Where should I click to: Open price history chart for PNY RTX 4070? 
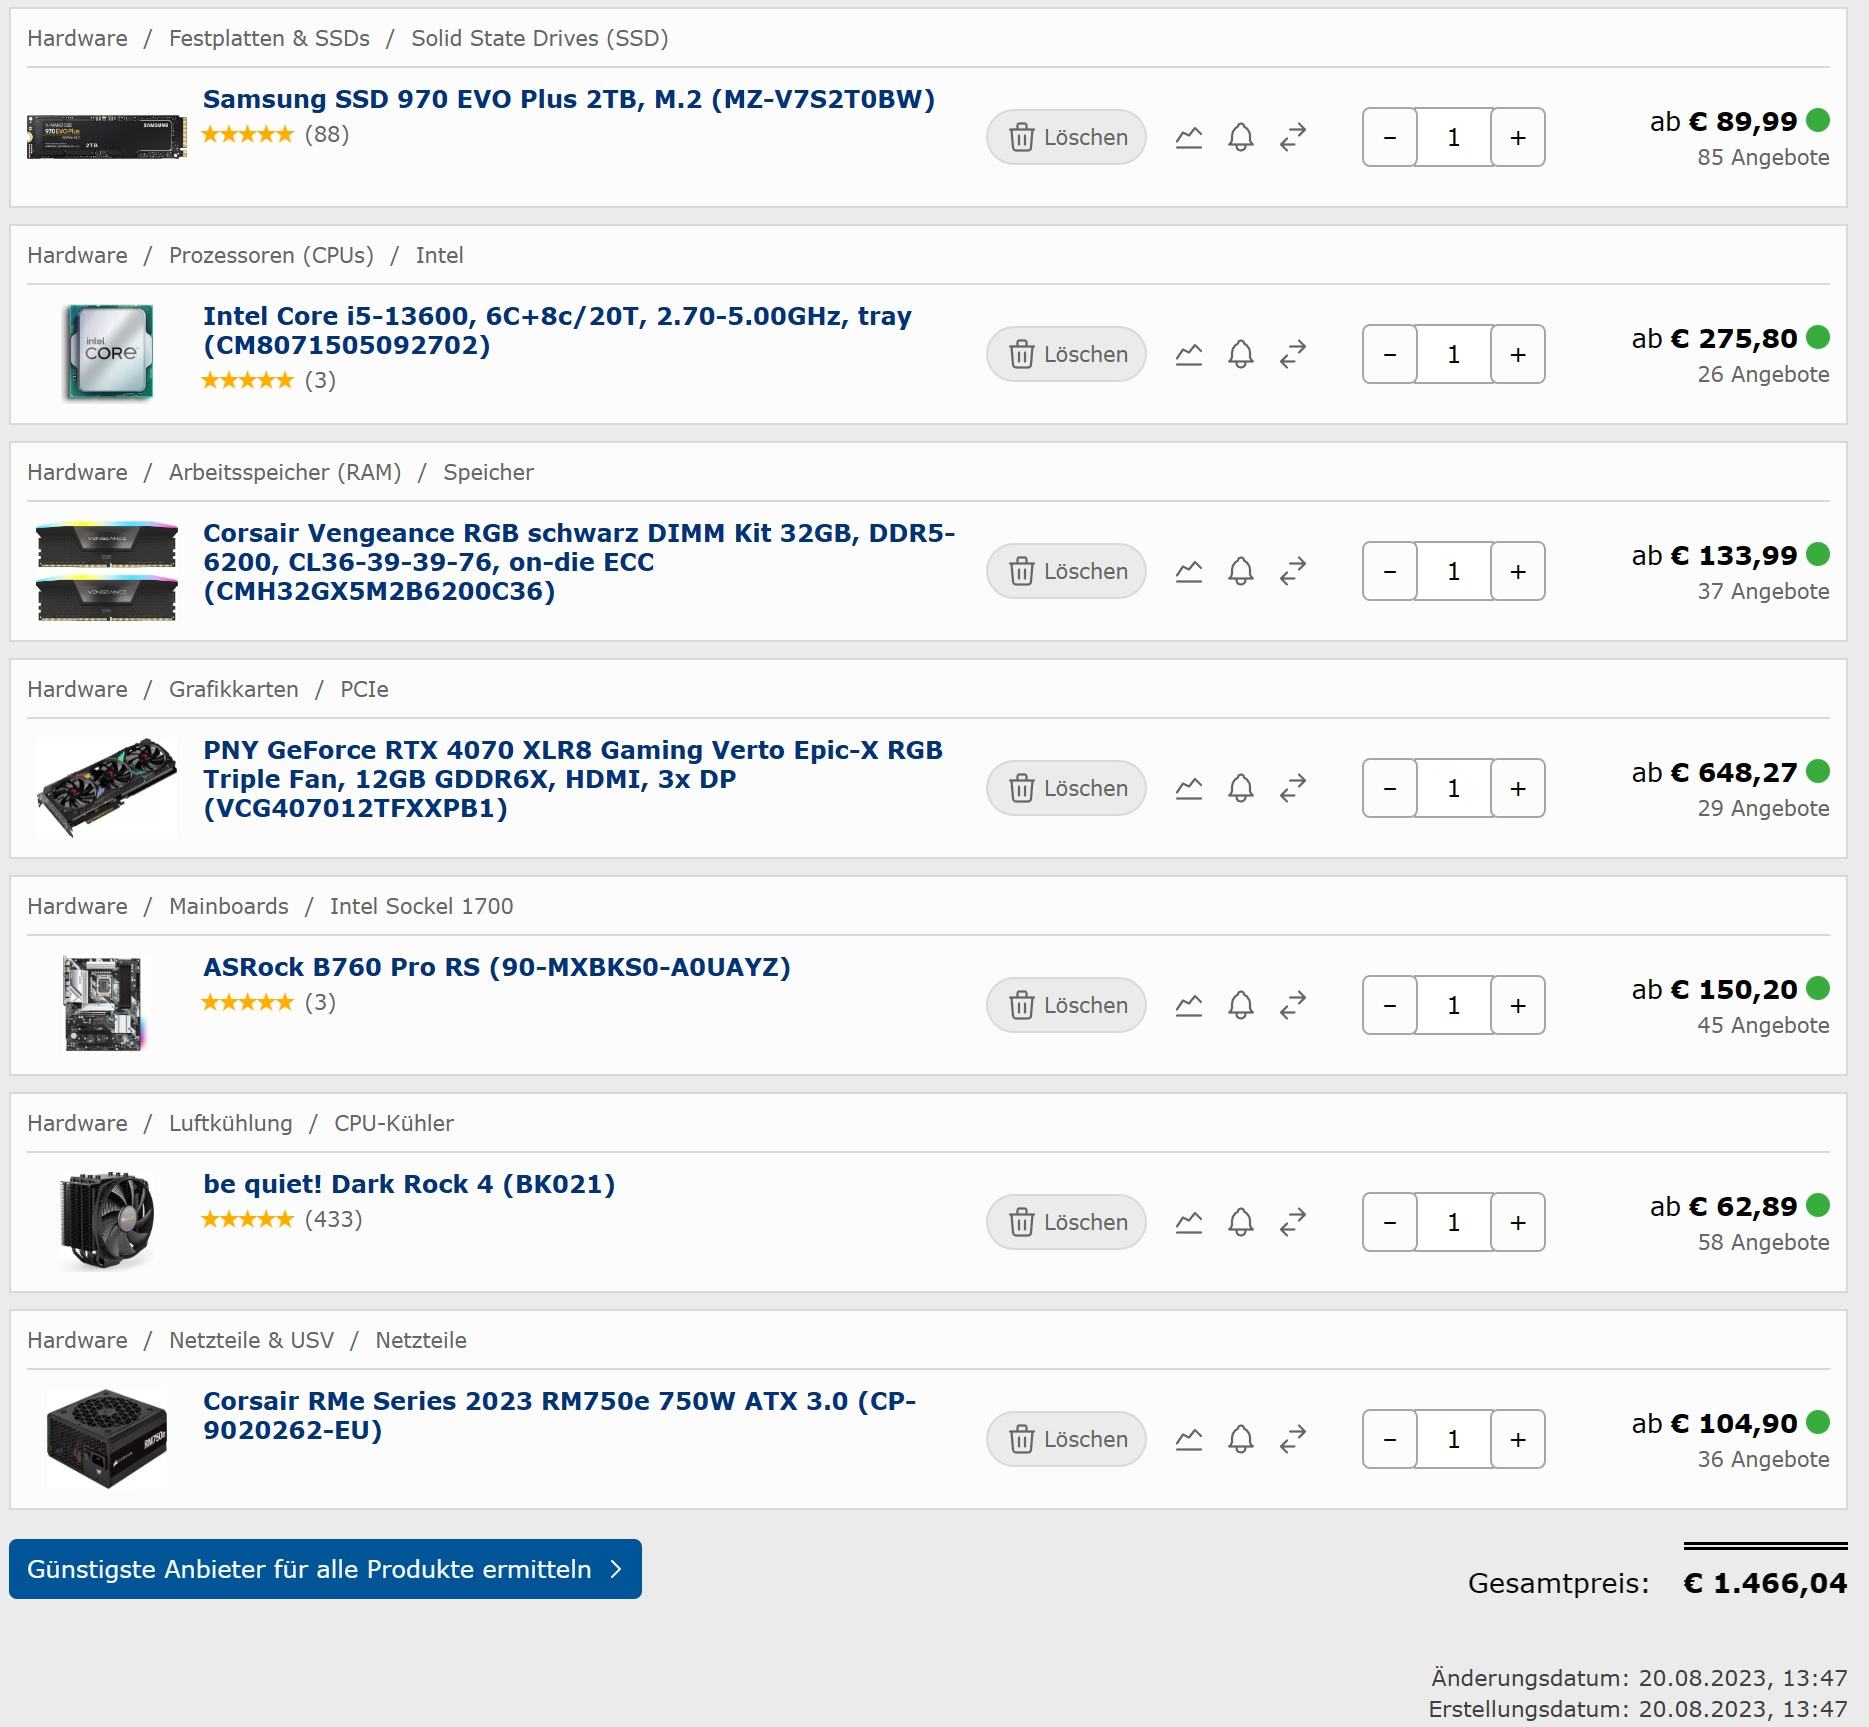pyautogui.click(x=1188, y=788)
